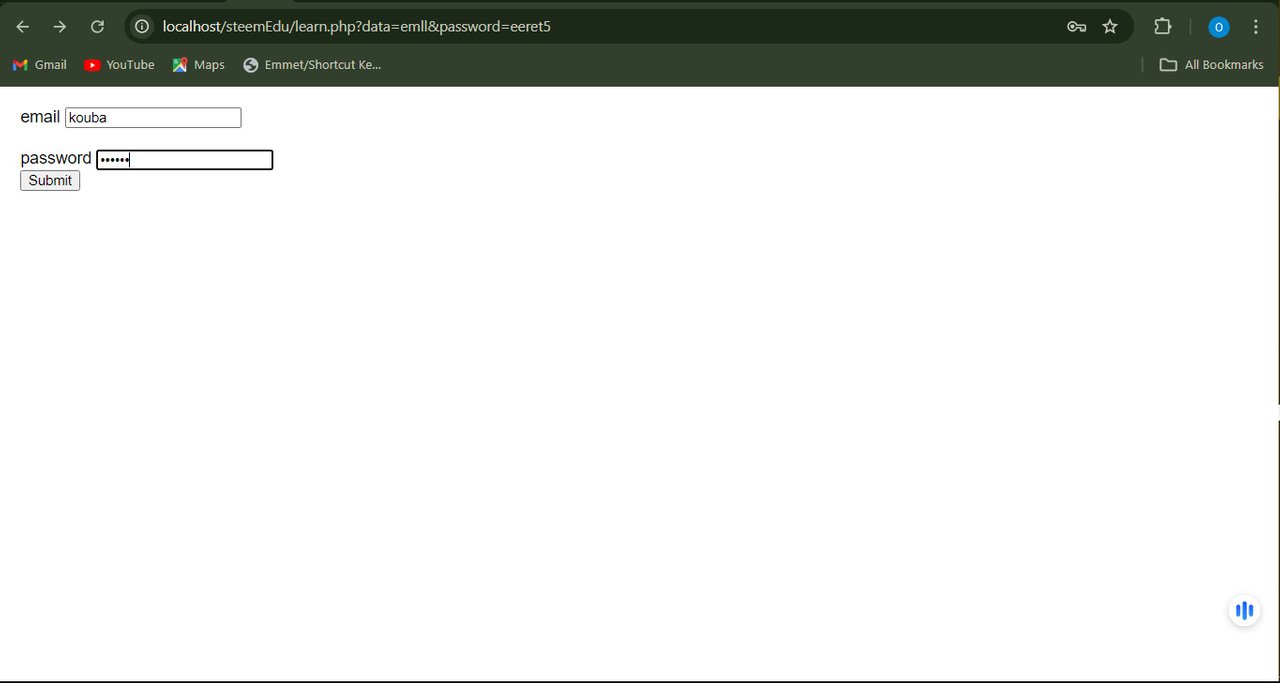Viewport: 1280px width, 683px height.
Task: Click the email label text
Action: point(40,117)
